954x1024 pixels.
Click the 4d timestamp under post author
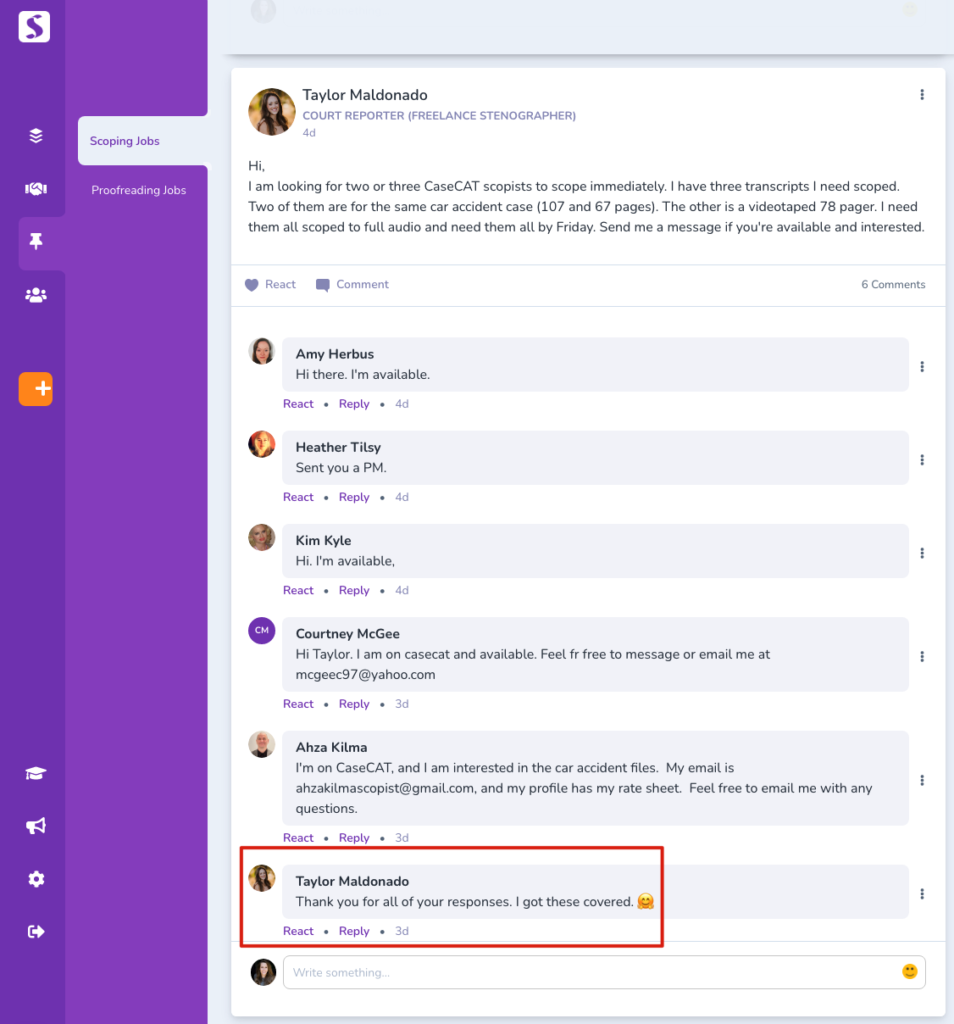click(x=309, y=133)
